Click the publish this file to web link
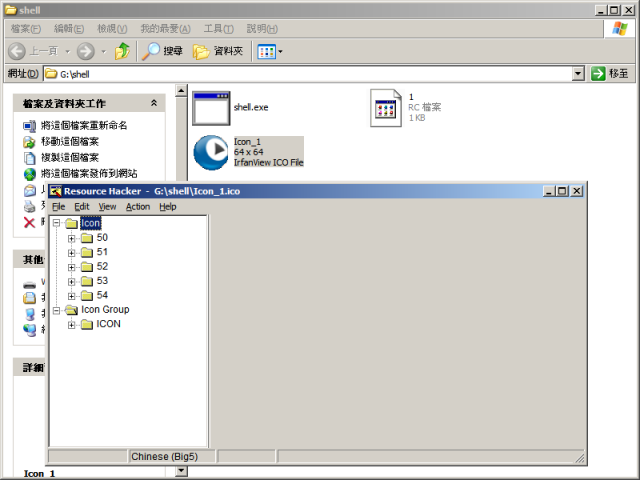This screenshot has width=640, height=480. pyautogui.click(x=89, y=173)
